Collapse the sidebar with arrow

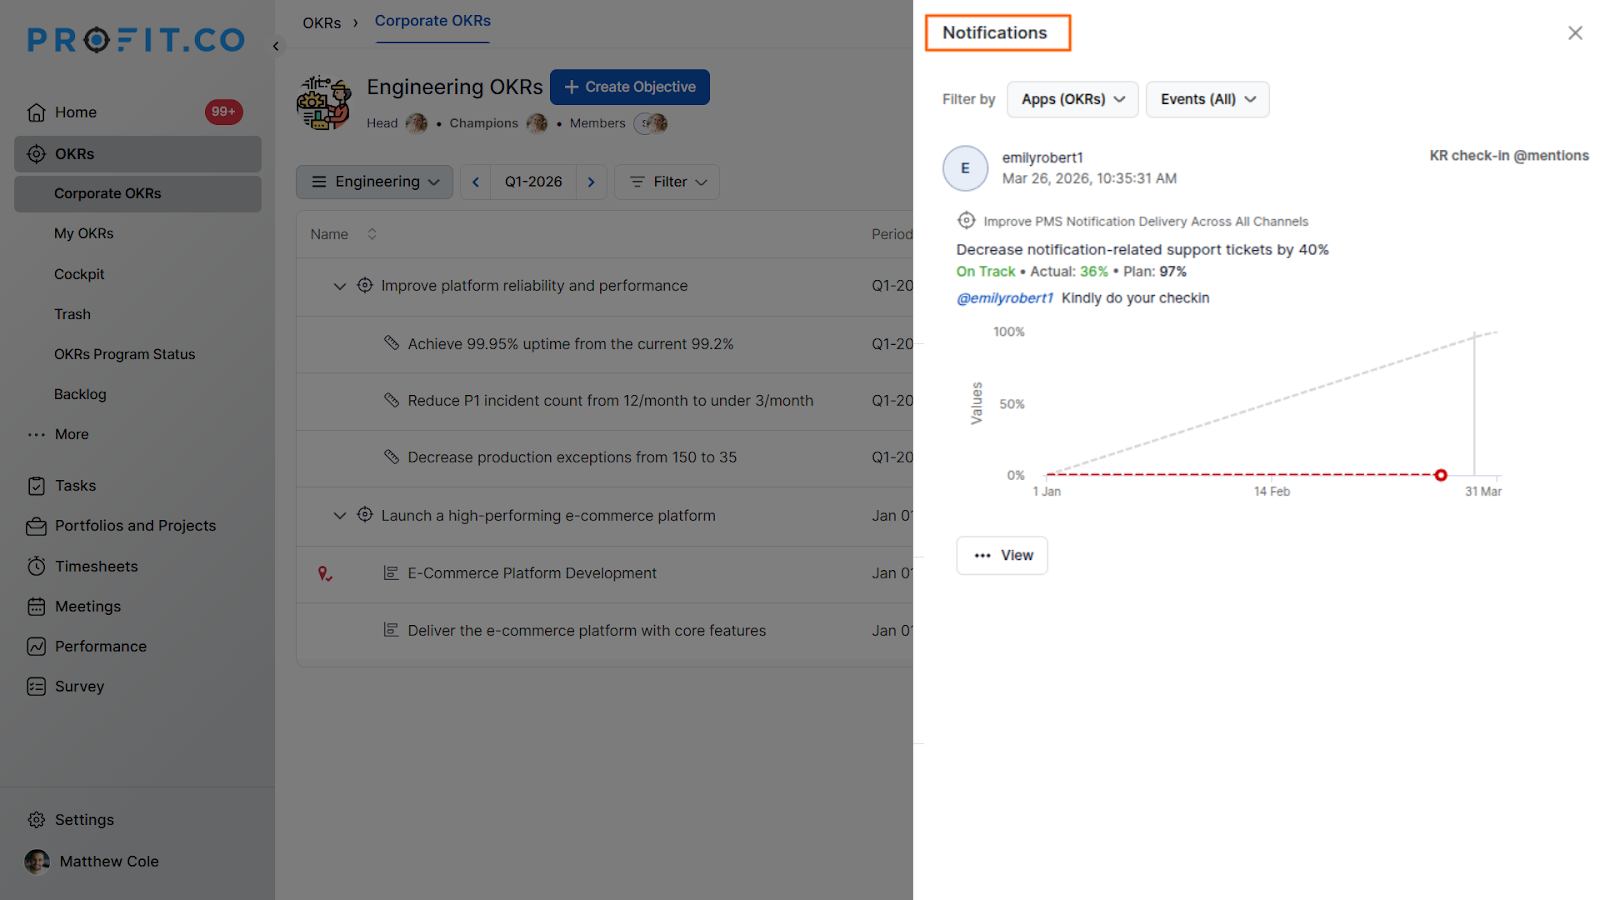(276, 46)
